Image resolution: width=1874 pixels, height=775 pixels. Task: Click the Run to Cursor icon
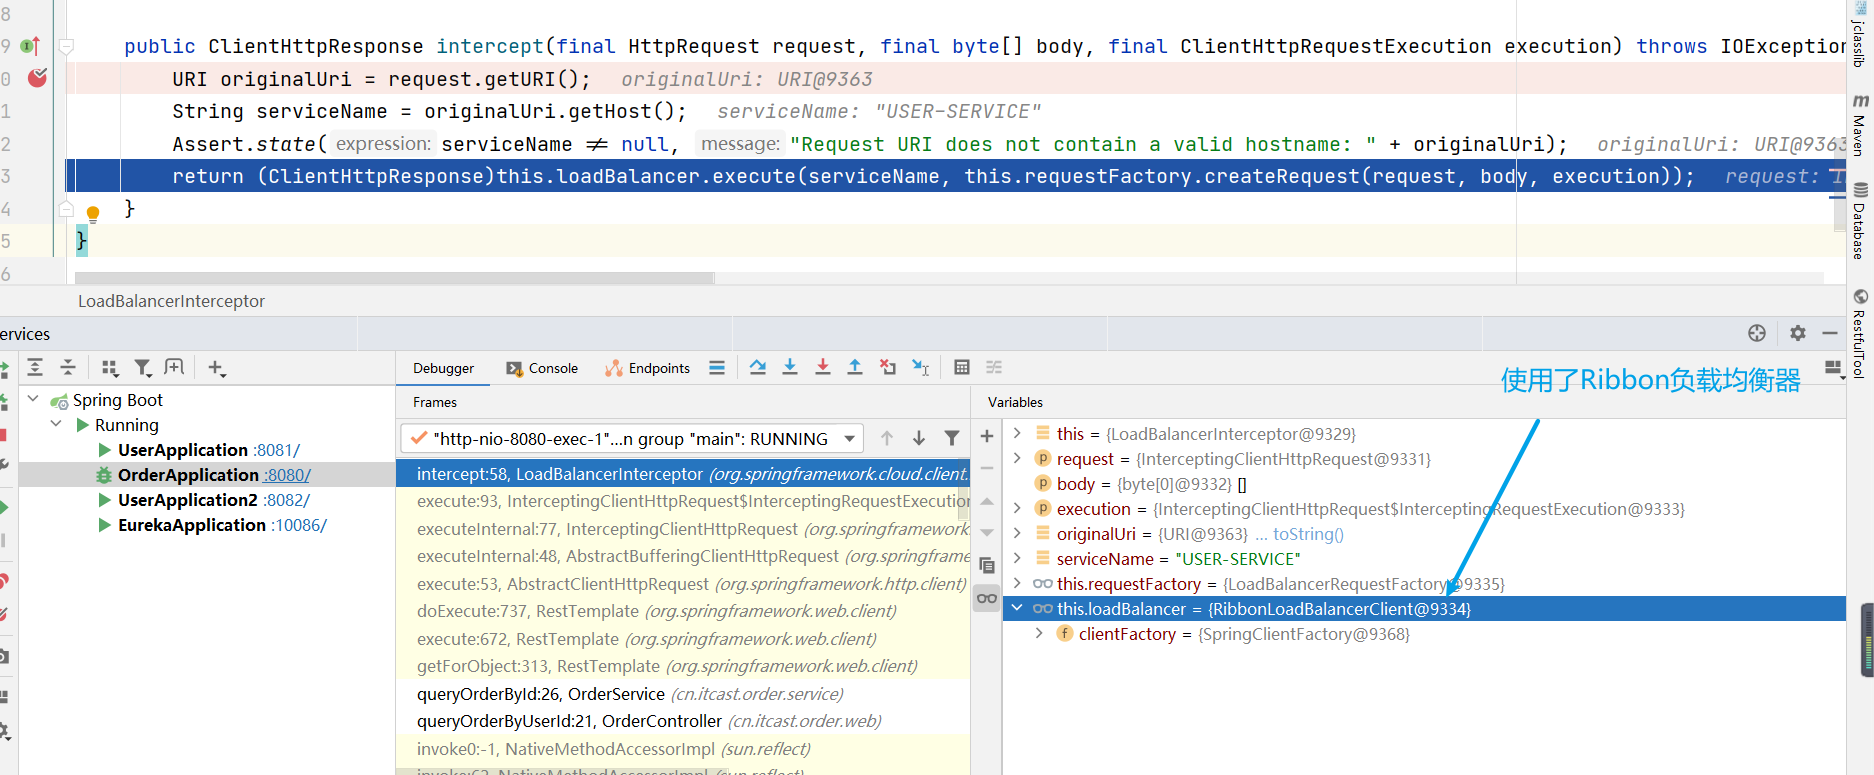point(921,368)
